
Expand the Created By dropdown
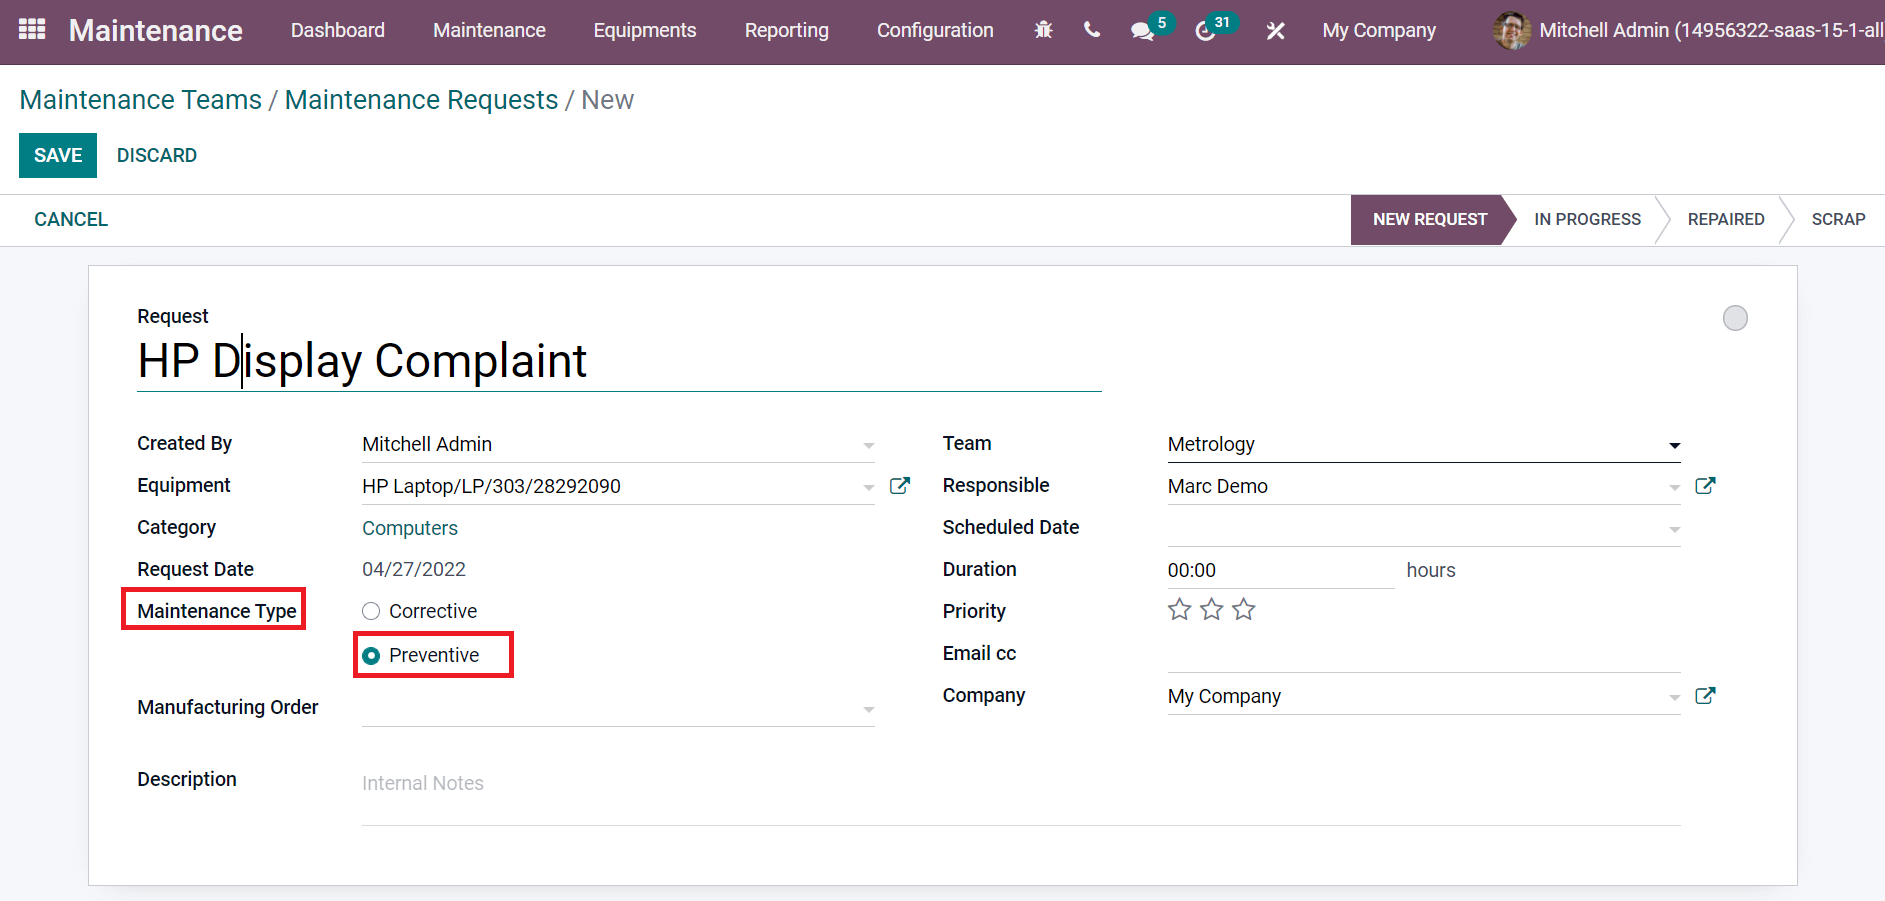pos(868,445)
